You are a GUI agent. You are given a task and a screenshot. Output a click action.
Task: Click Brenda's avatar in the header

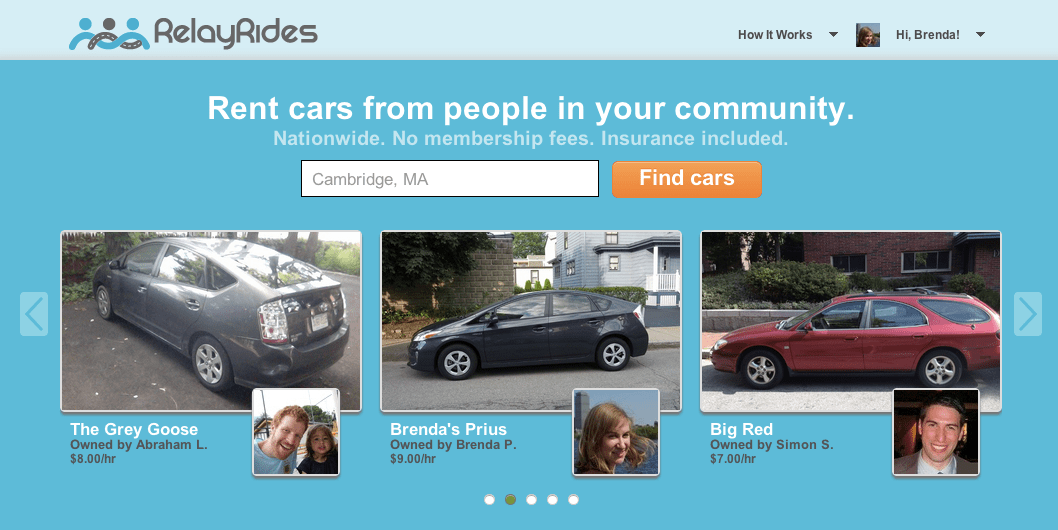click(x=868, y=35)
